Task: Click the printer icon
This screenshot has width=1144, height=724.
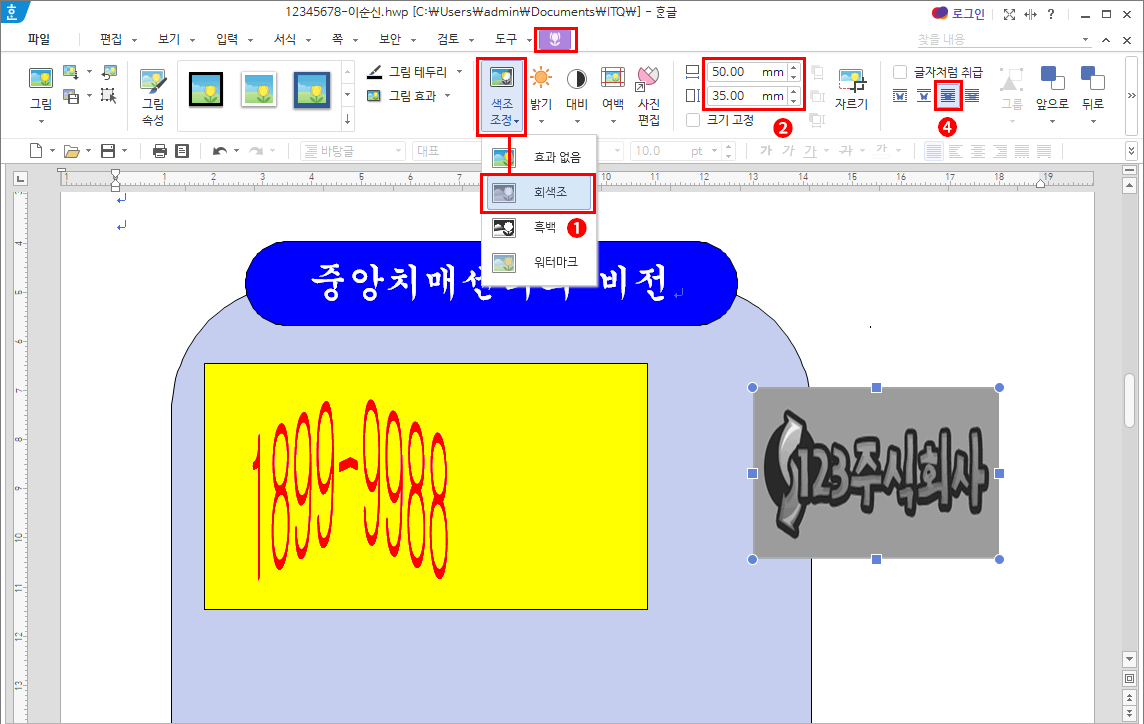Action: click(x=160, y=151)
